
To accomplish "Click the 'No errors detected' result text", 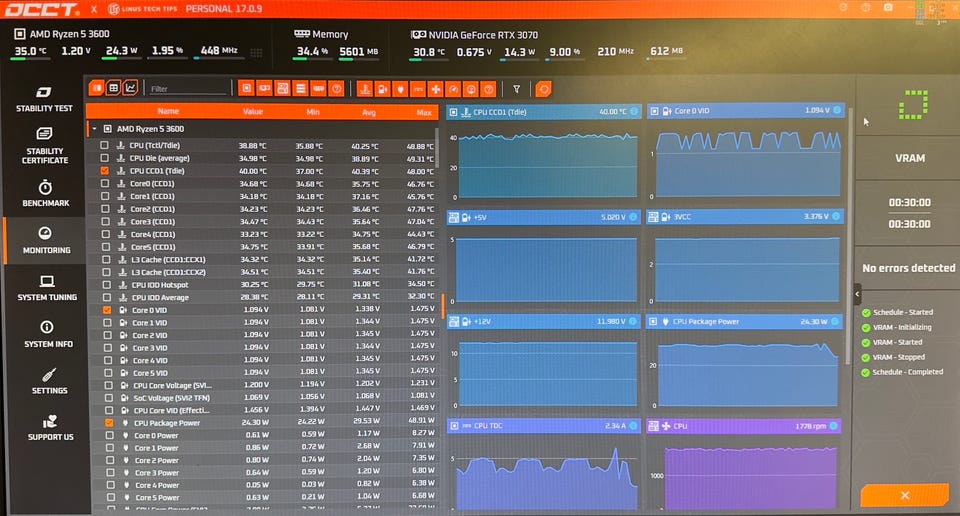I will pyautogui.click(x=909, y=267).
